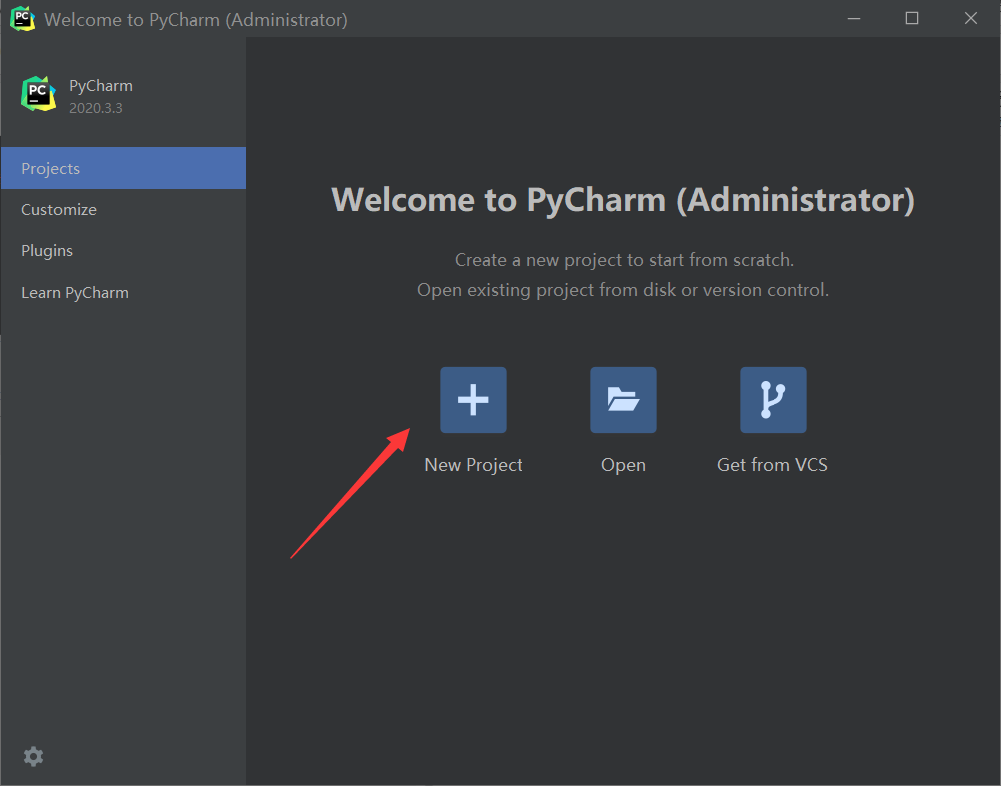This screenshot has height=786, width=1001.
Task: Click the Get from VCS branch icon
Action: click(x=773, y=400)
